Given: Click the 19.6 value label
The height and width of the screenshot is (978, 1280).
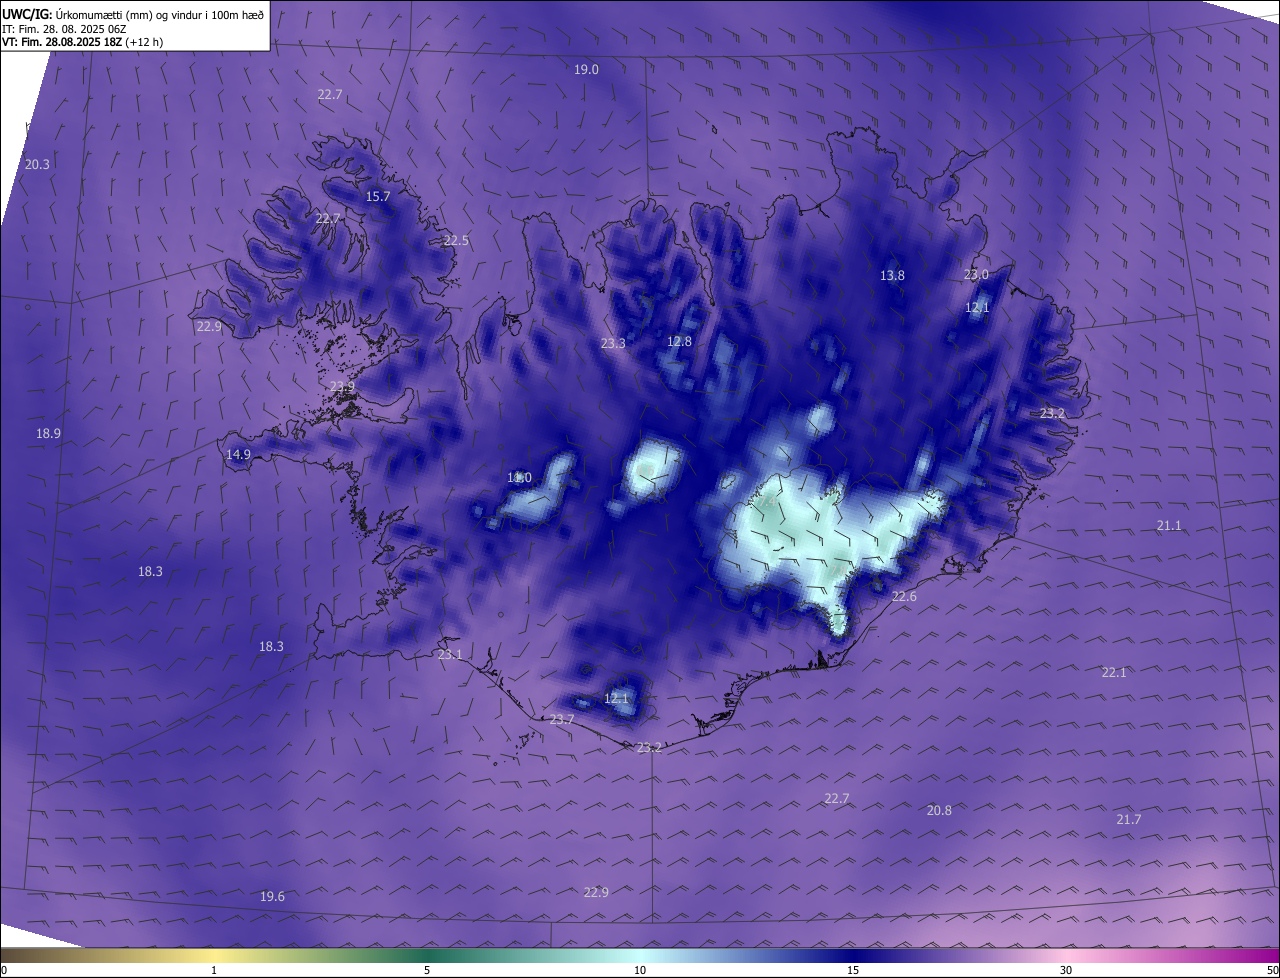Looking at the screenshot, I should 272,896.
